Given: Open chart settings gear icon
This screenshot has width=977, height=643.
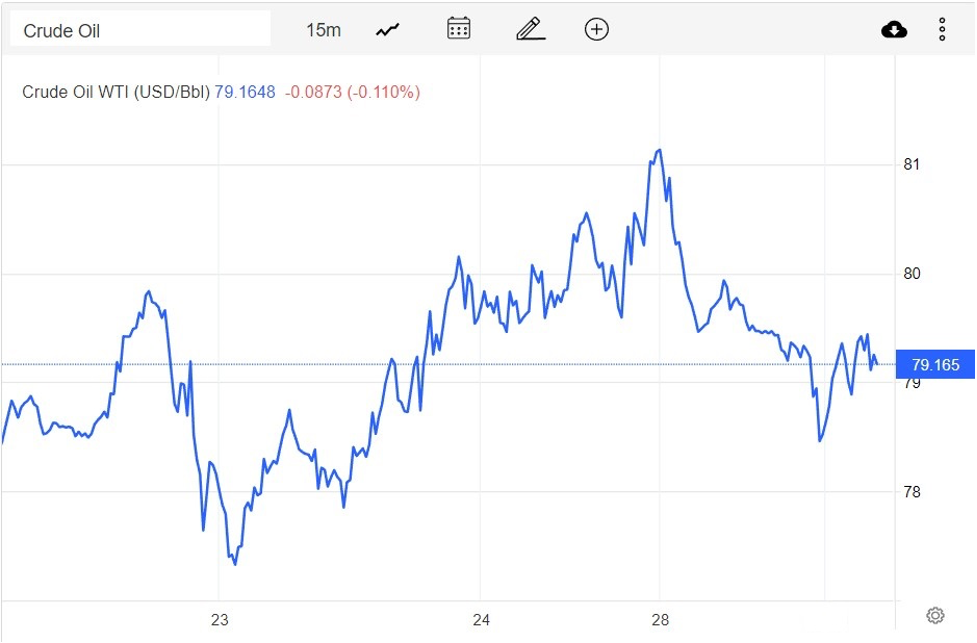Looking at the screenshot, I should pyautogui.click(x=935, y=615).
